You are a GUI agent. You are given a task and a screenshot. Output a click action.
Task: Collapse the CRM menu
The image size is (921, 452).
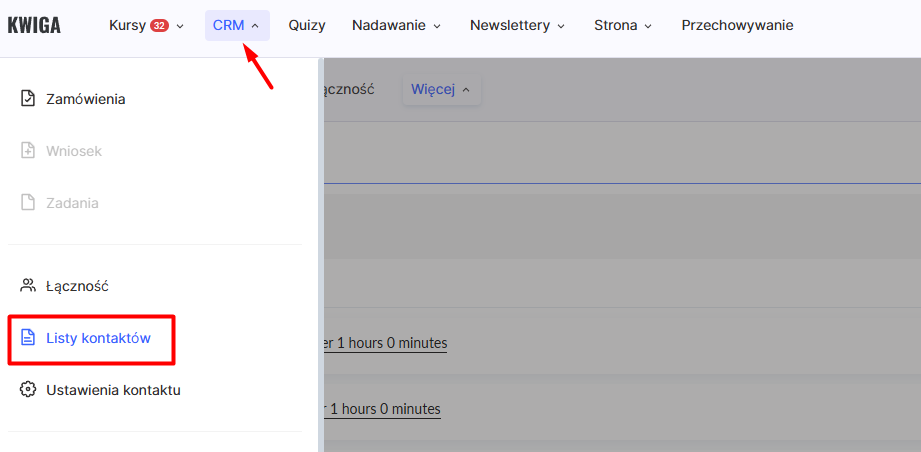coord(237,25)
